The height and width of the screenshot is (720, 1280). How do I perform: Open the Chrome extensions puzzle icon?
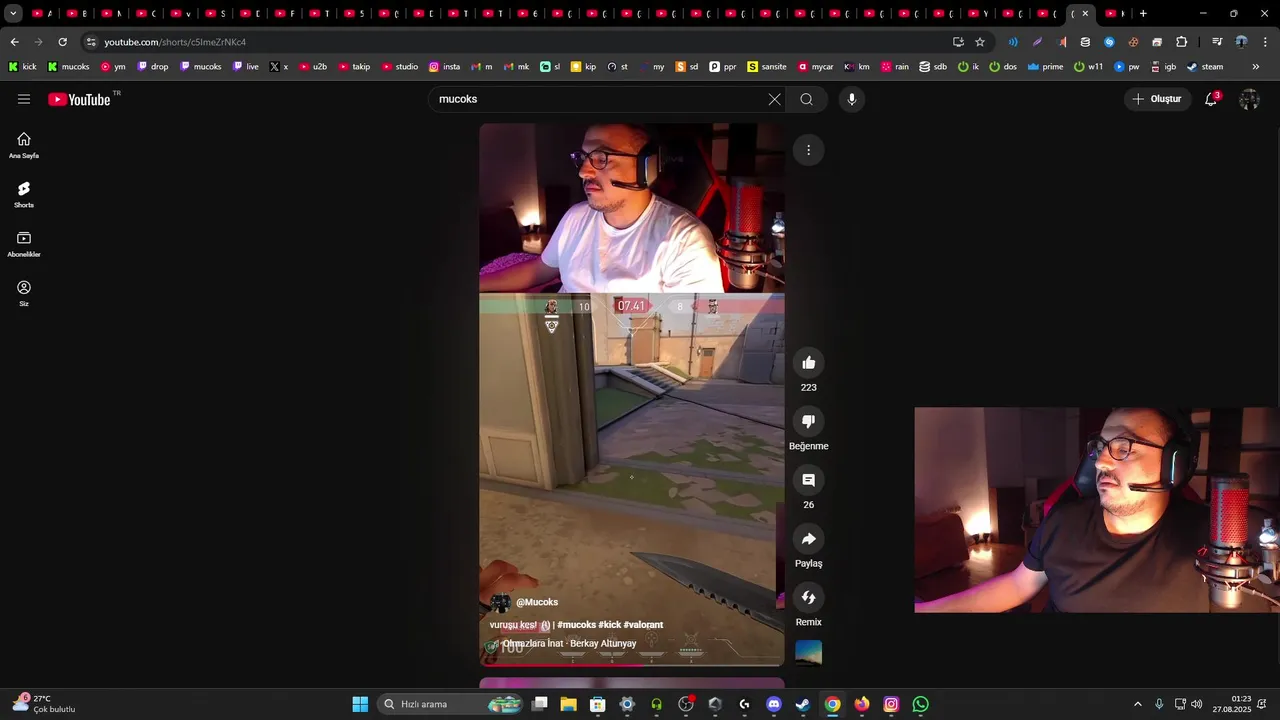coord(1181,42)
